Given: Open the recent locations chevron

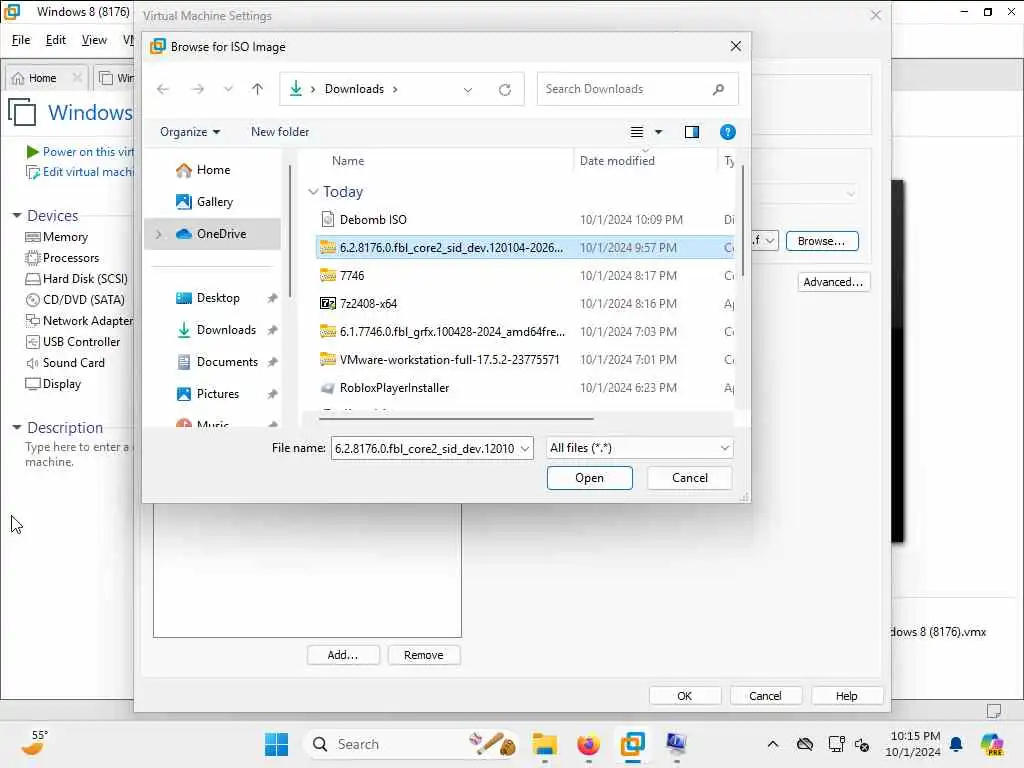Looking at the screenshot, I should coord(228,89).
